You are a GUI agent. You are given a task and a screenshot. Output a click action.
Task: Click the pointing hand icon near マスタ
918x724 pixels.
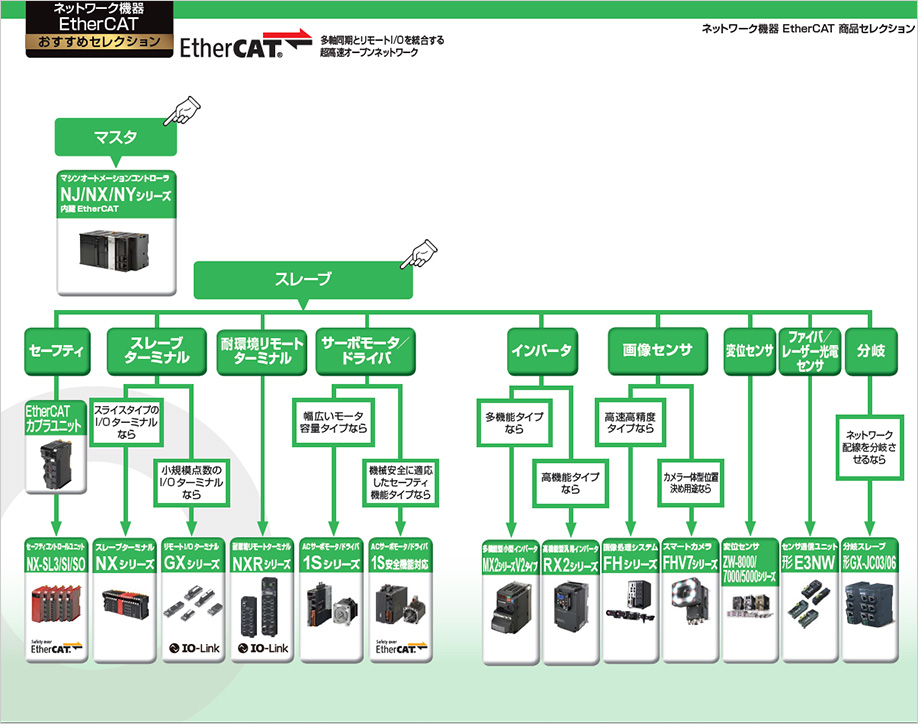point(182,111)
